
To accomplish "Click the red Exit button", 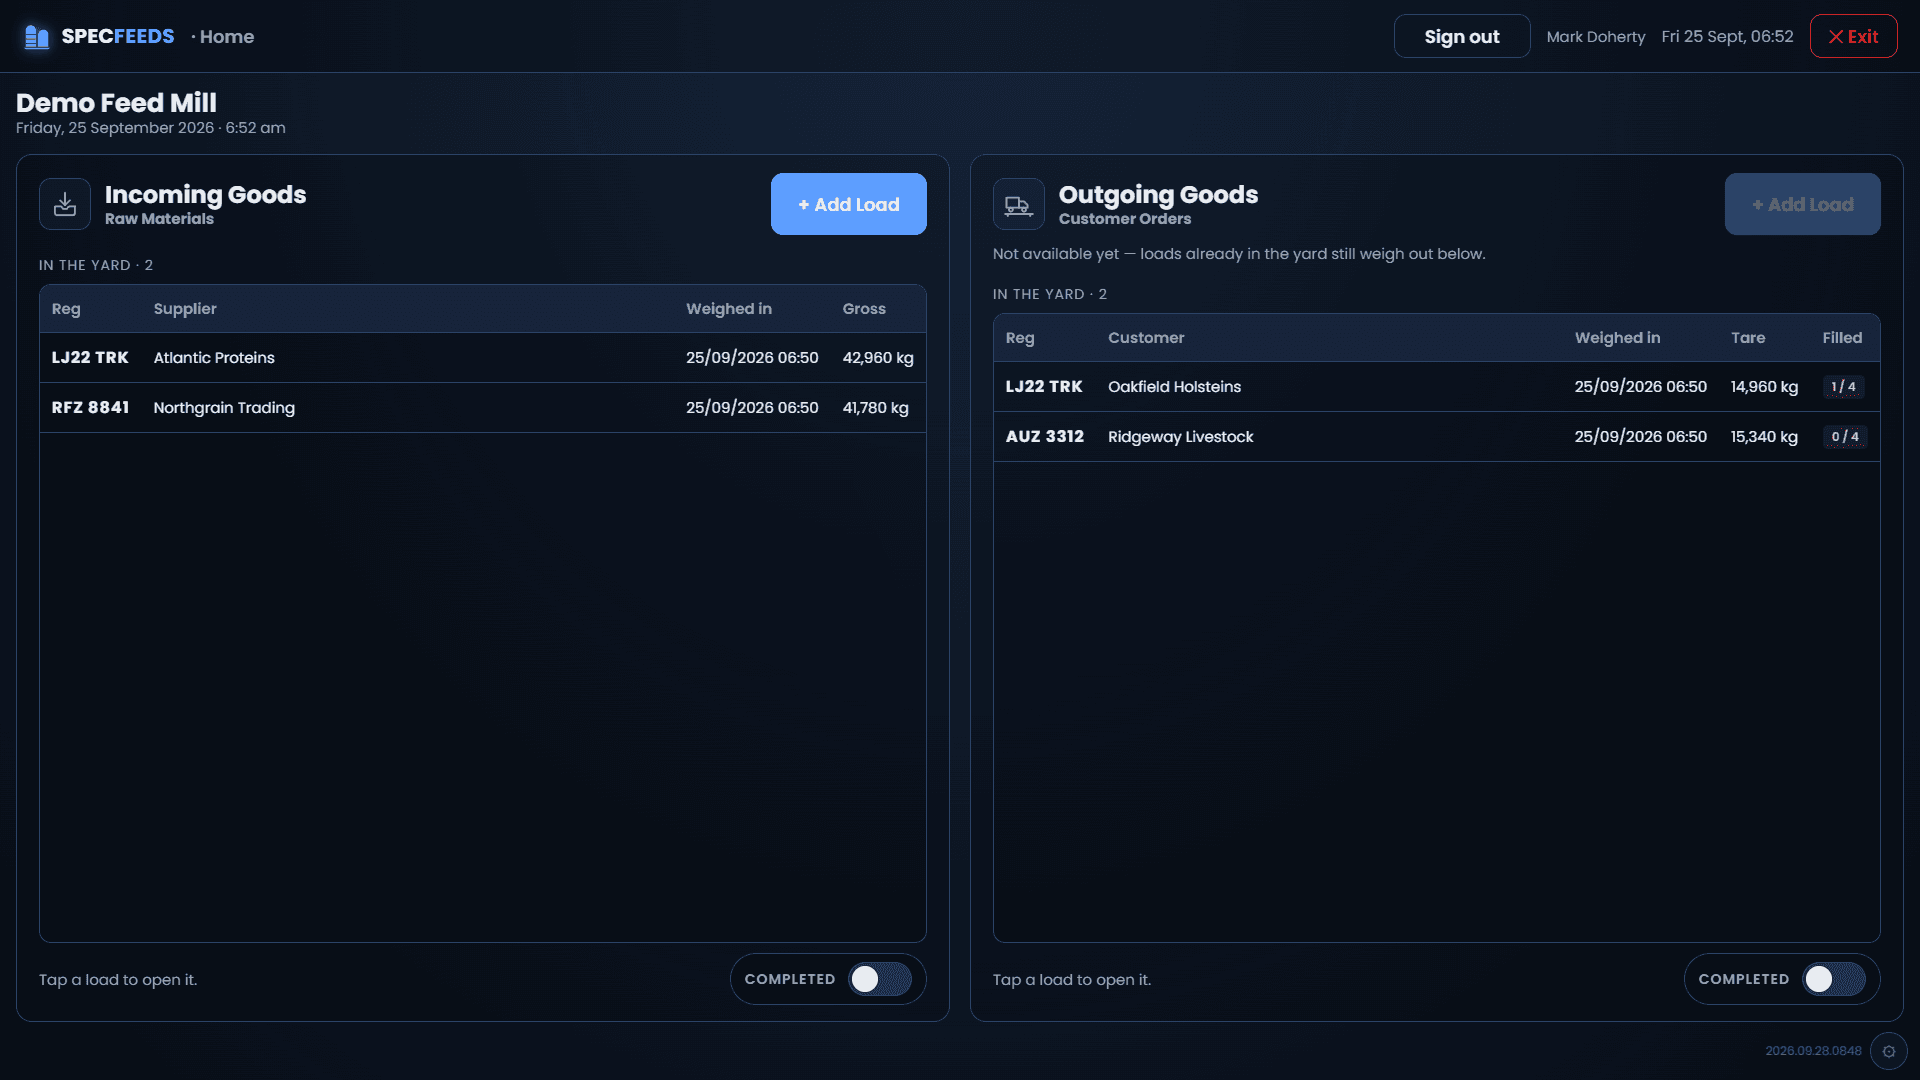I will coord(1853,36).
